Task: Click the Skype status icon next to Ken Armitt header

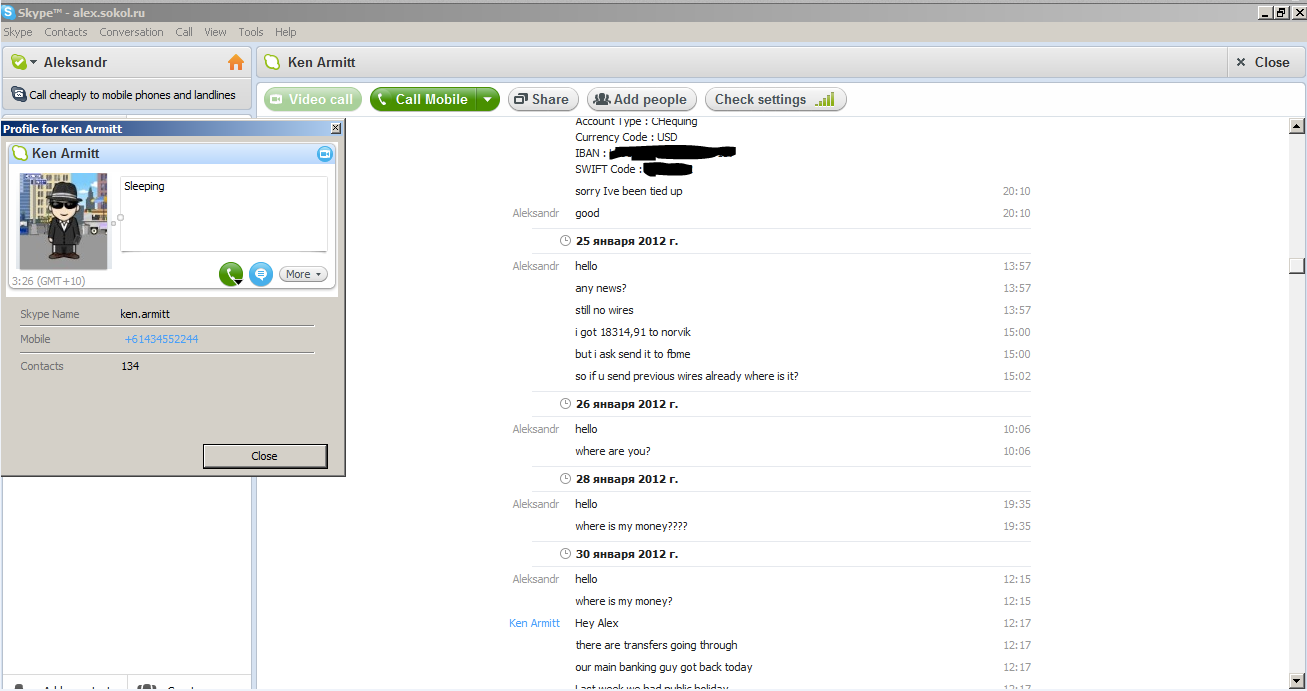Action: [272, 62]
